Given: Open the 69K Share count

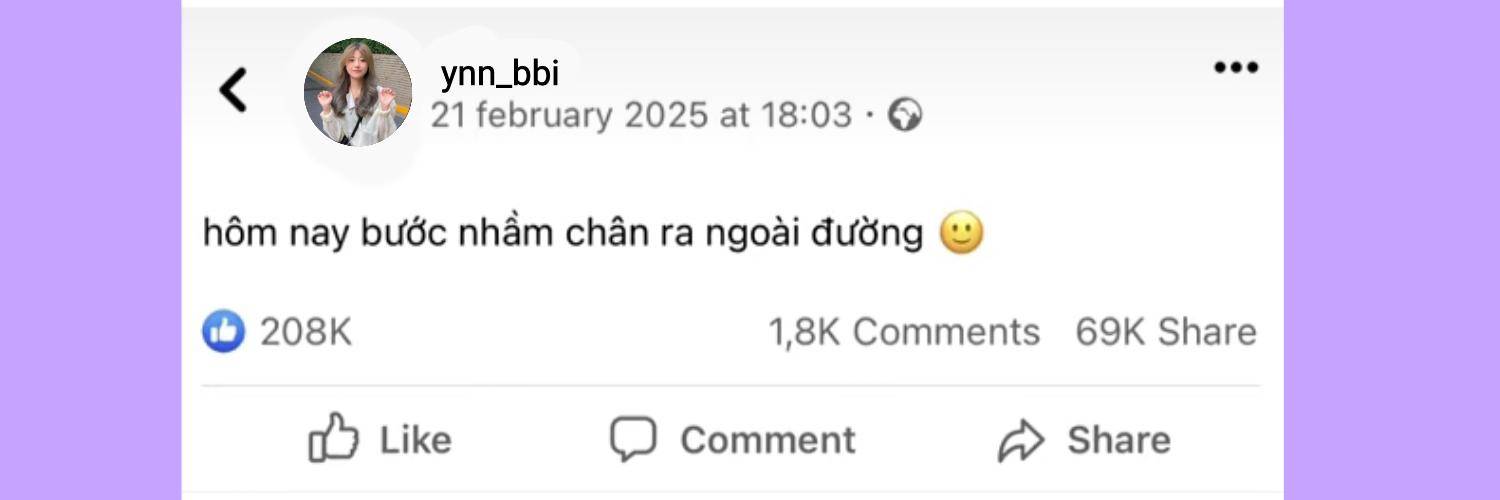Looking at the screenshot, I should coord(1166,332).
